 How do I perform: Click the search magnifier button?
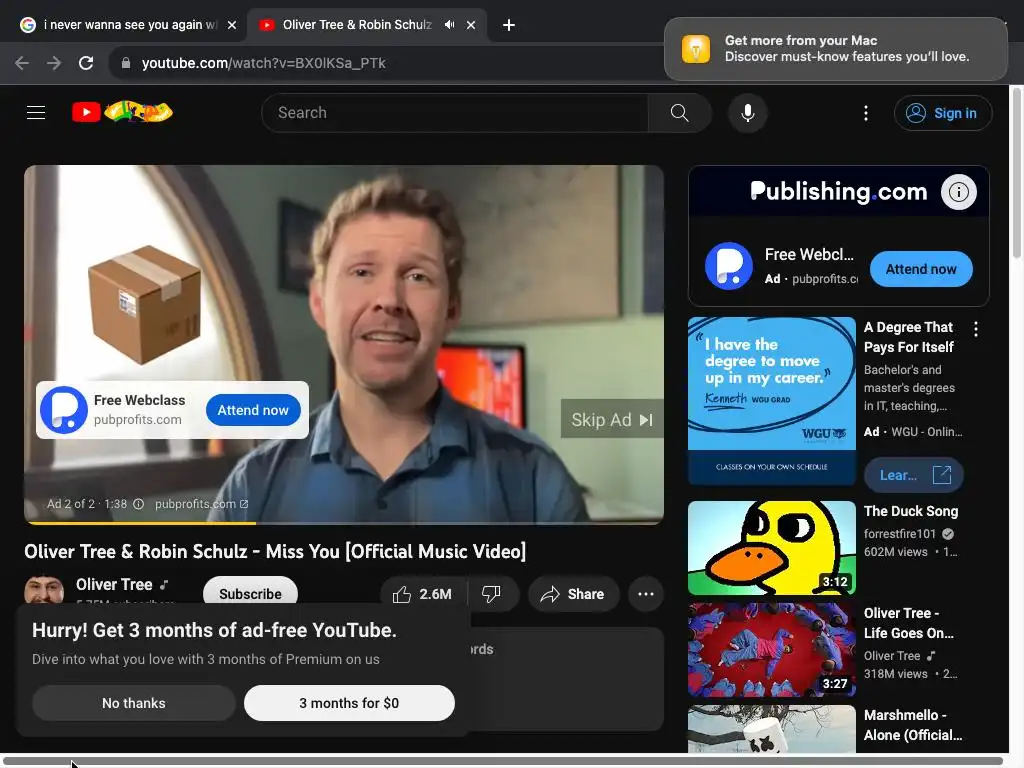coord(679,113)
